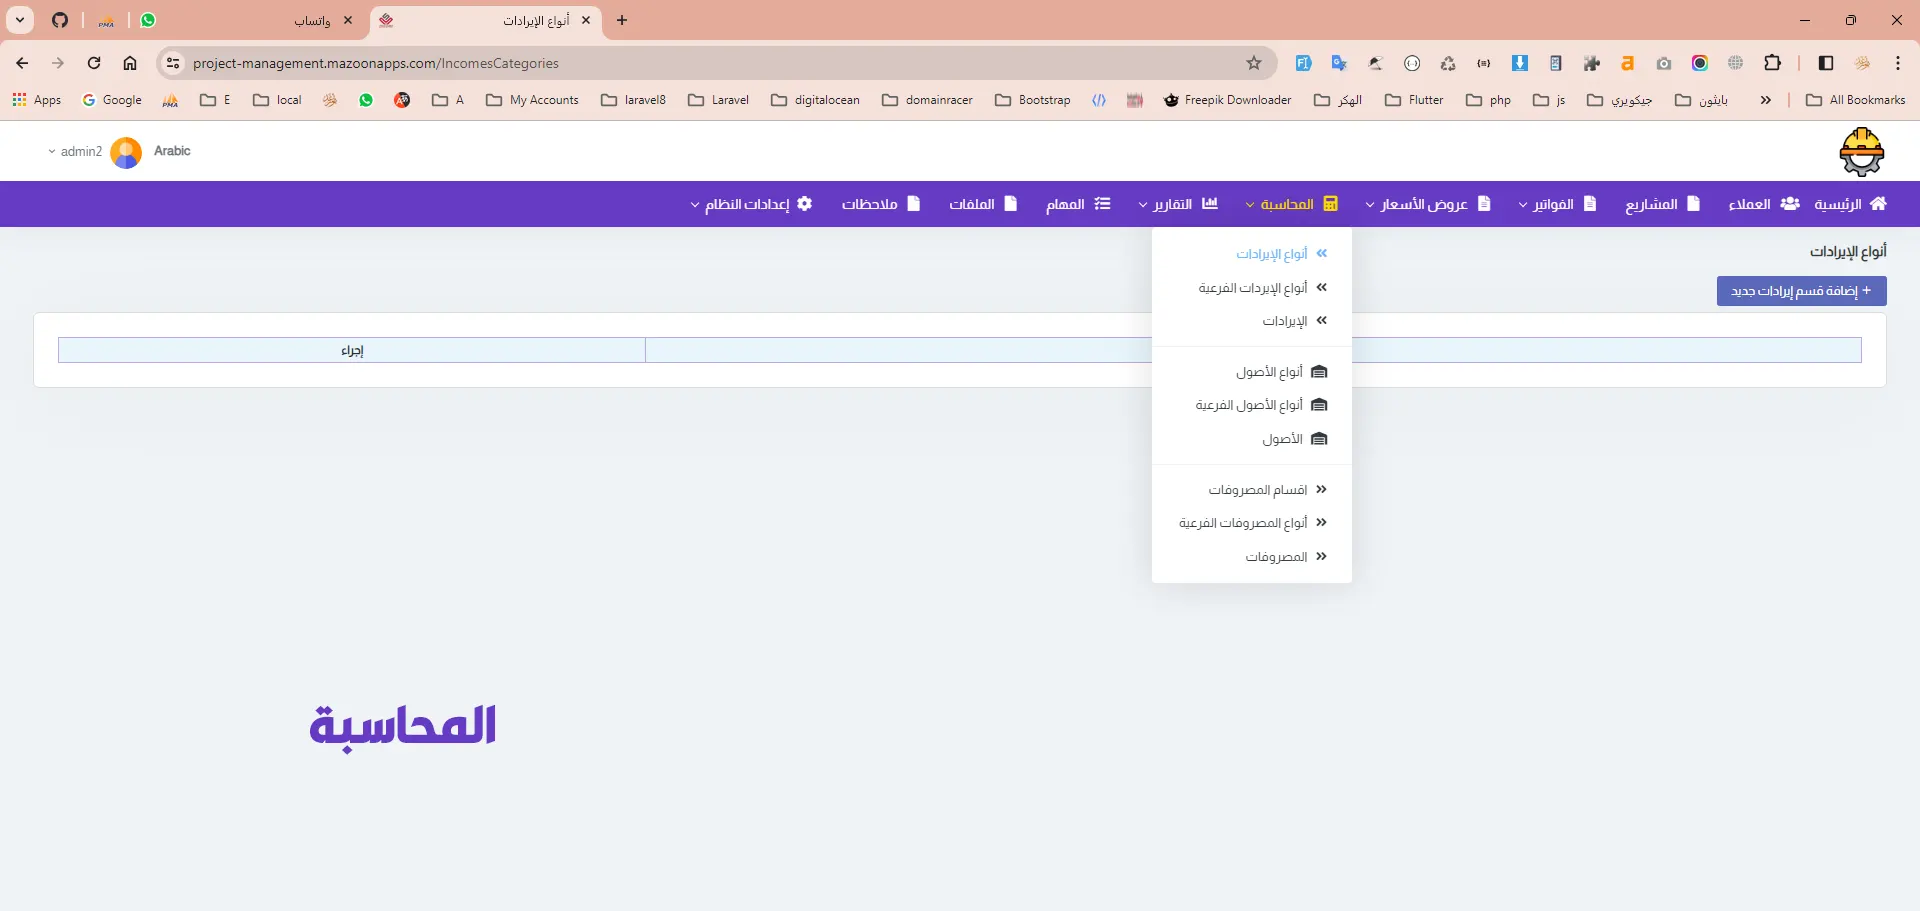Screen dimensions: 1920x911
Task: Click the admin2 user avatar
Action: [126, 152]
